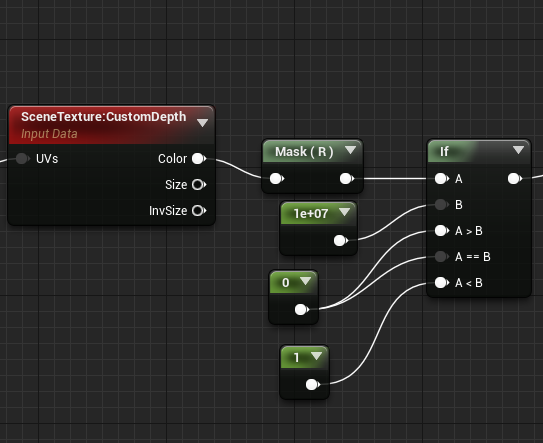Click the A > B input pin
Image resolution: width=543 pixels, height=443 pixels.
click(441, 231)
